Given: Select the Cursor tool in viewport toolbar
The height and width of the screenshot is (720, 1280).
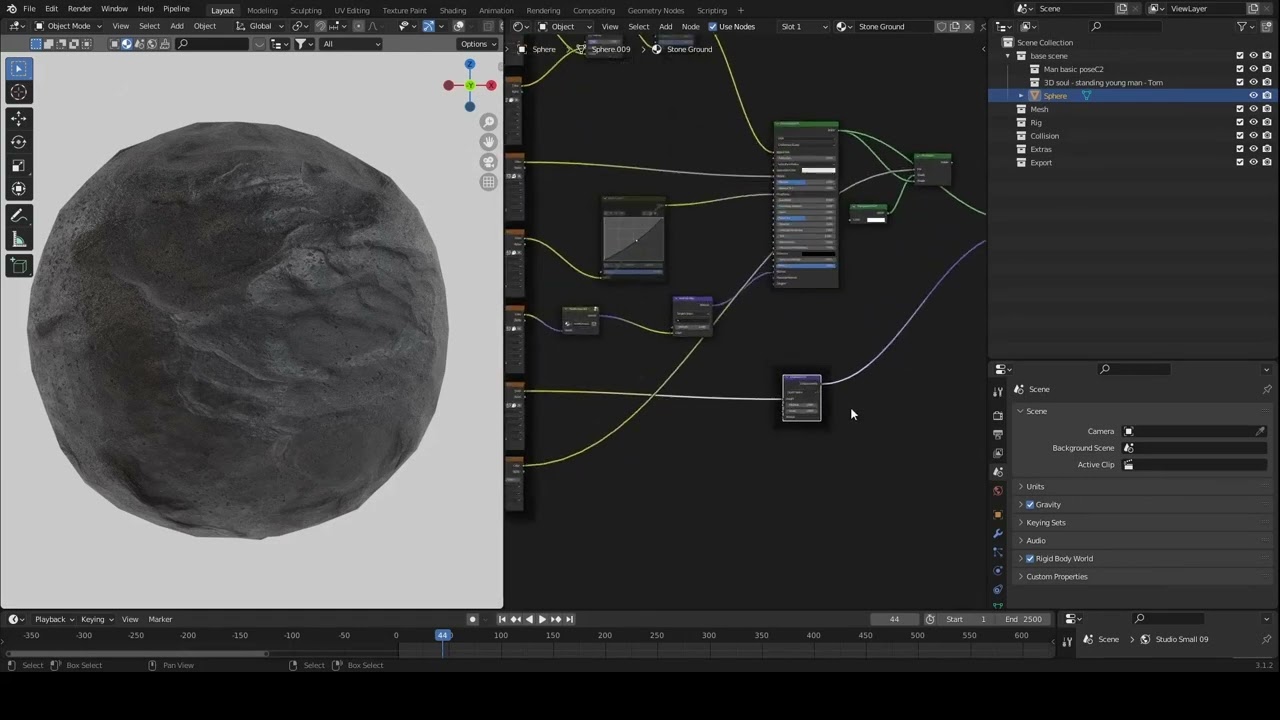Looking at the screenshot, I should tap(18, 92).
